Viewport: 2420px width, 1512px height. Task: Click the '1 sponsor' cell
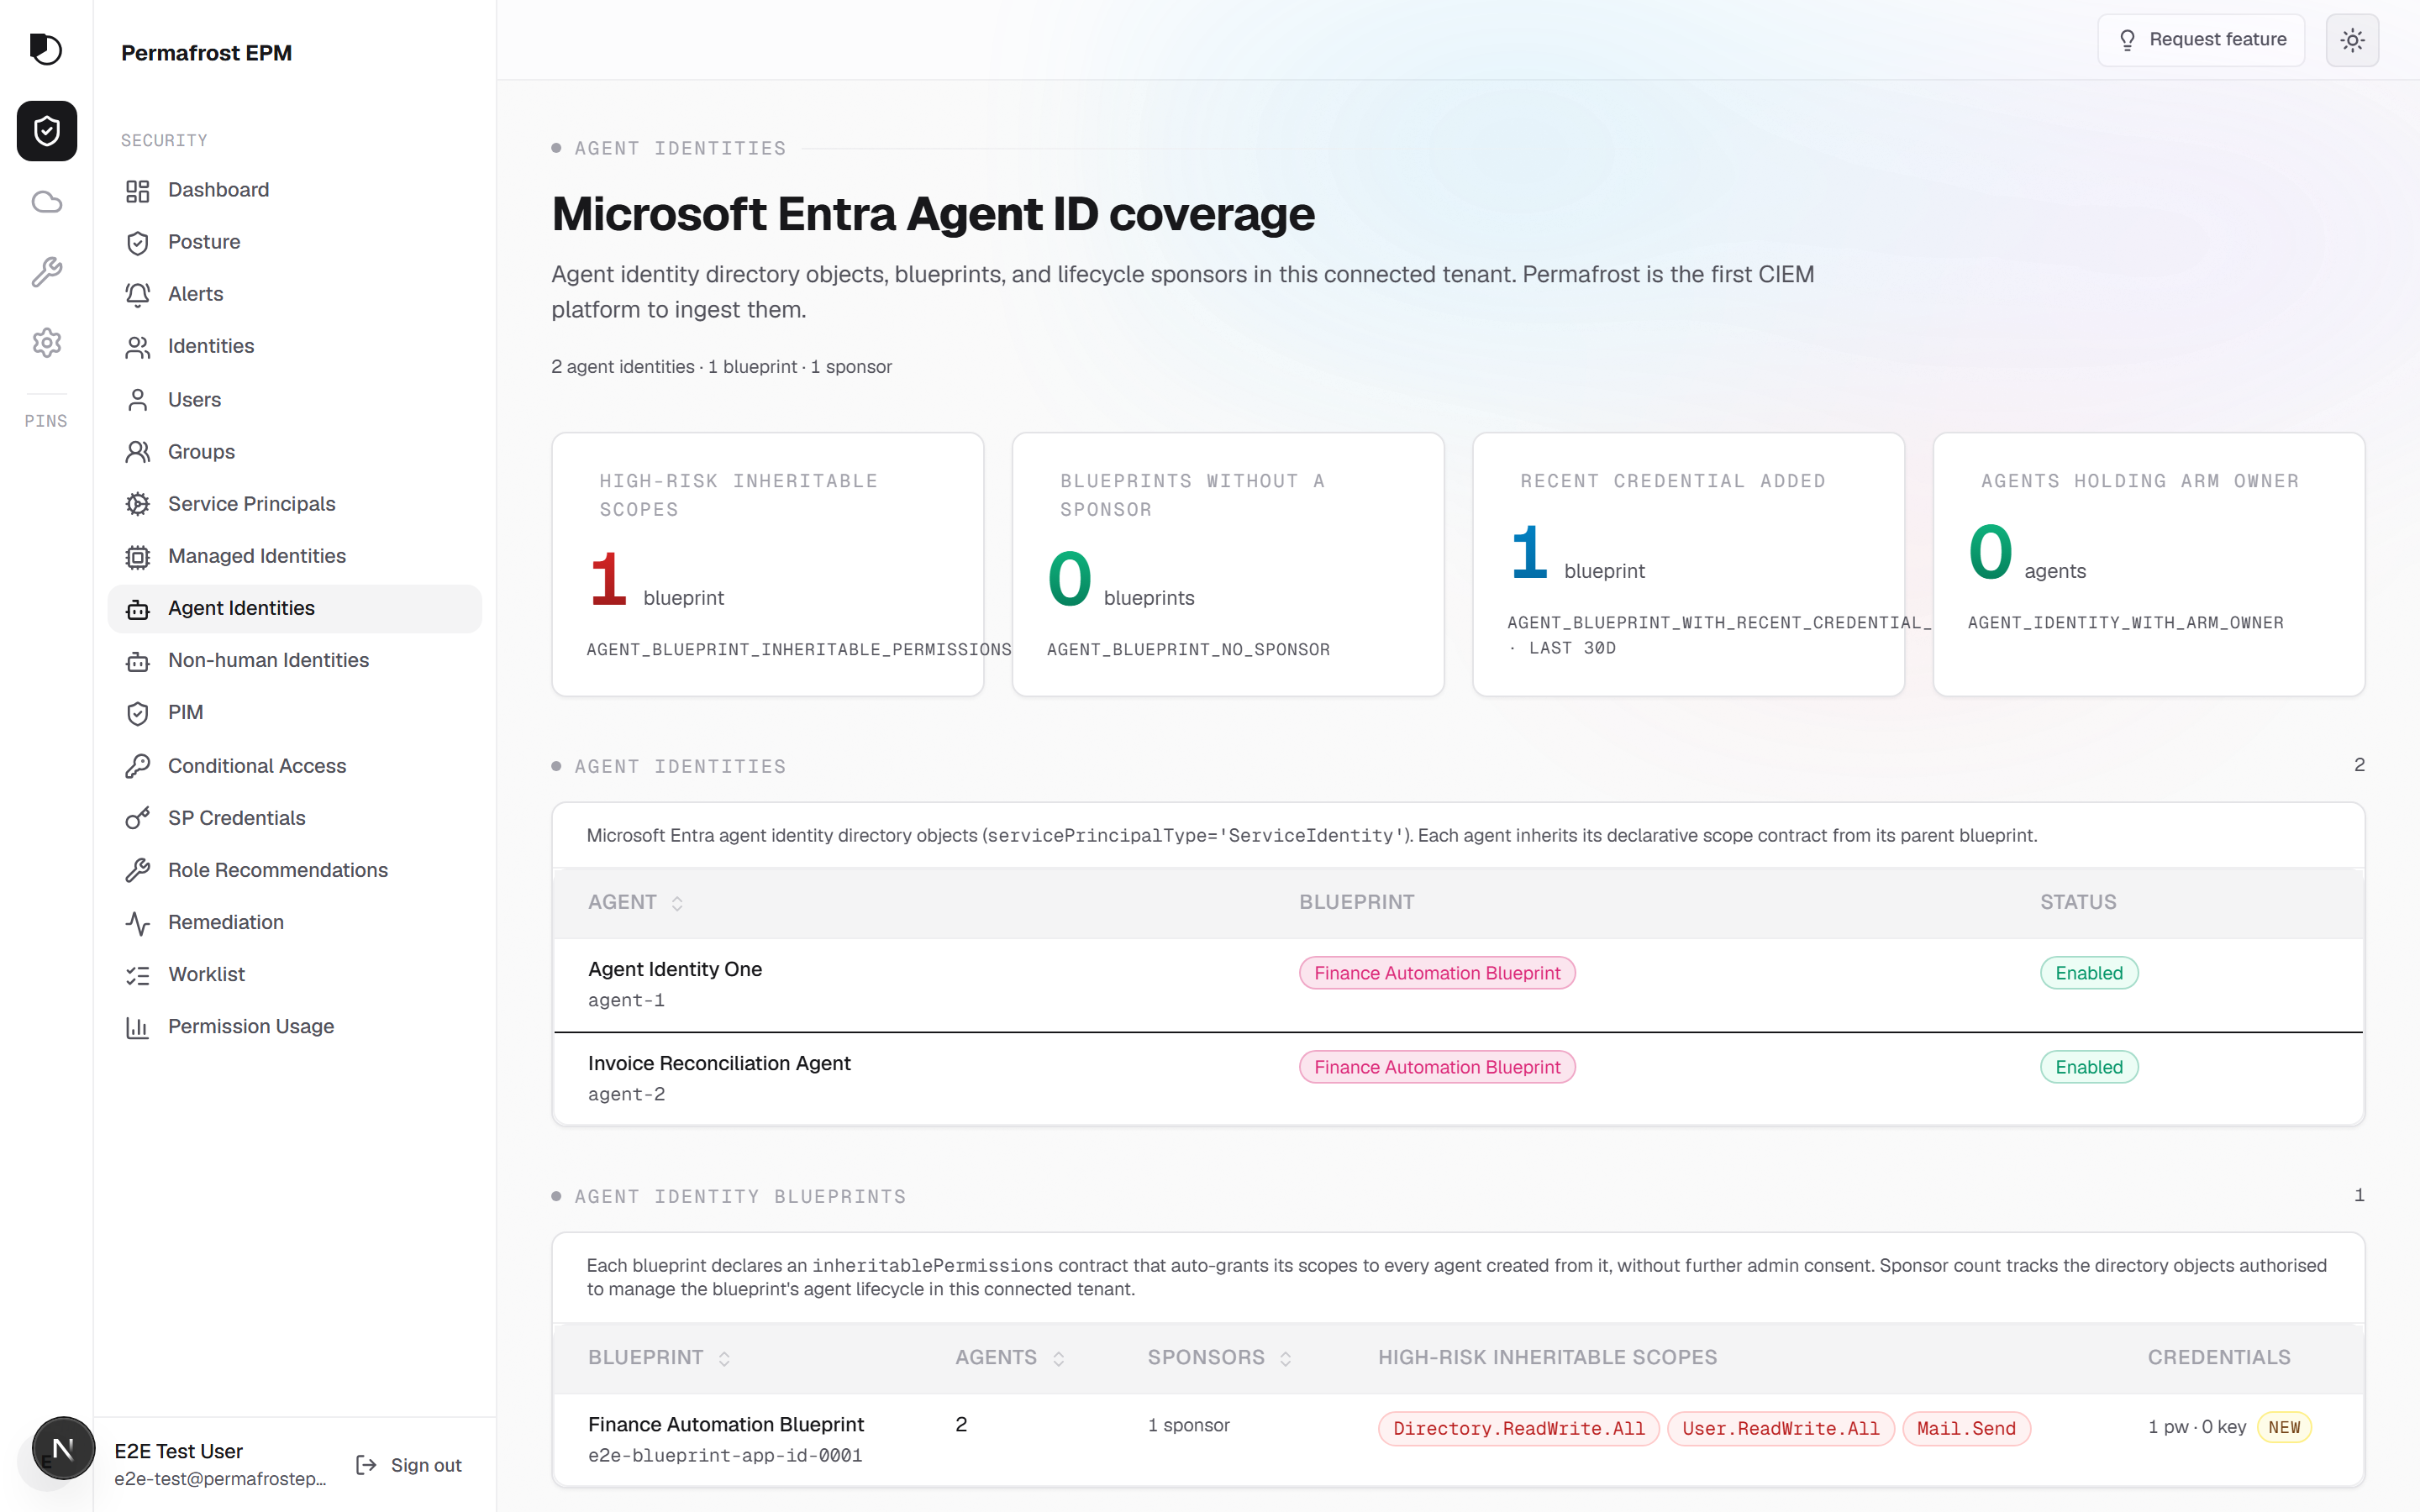[1189, 1425]
